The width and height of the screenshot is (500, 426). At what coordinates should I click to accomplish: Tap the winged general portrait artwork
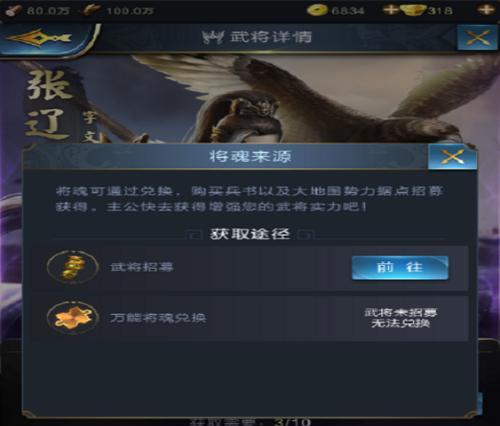coord(283,100)
